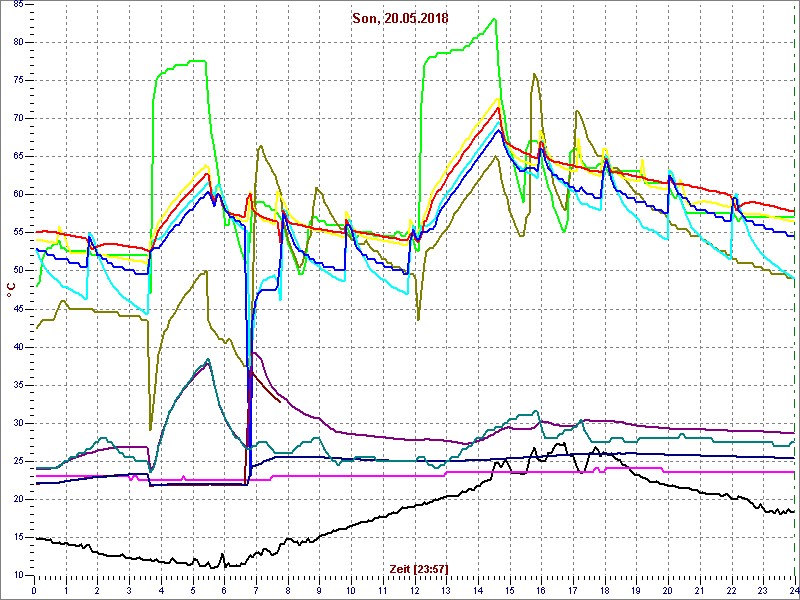Screen dimensions: 800x600
Task: Click hour 10 on the time axis
Action: pyautogui.click(x=351, y=590)
